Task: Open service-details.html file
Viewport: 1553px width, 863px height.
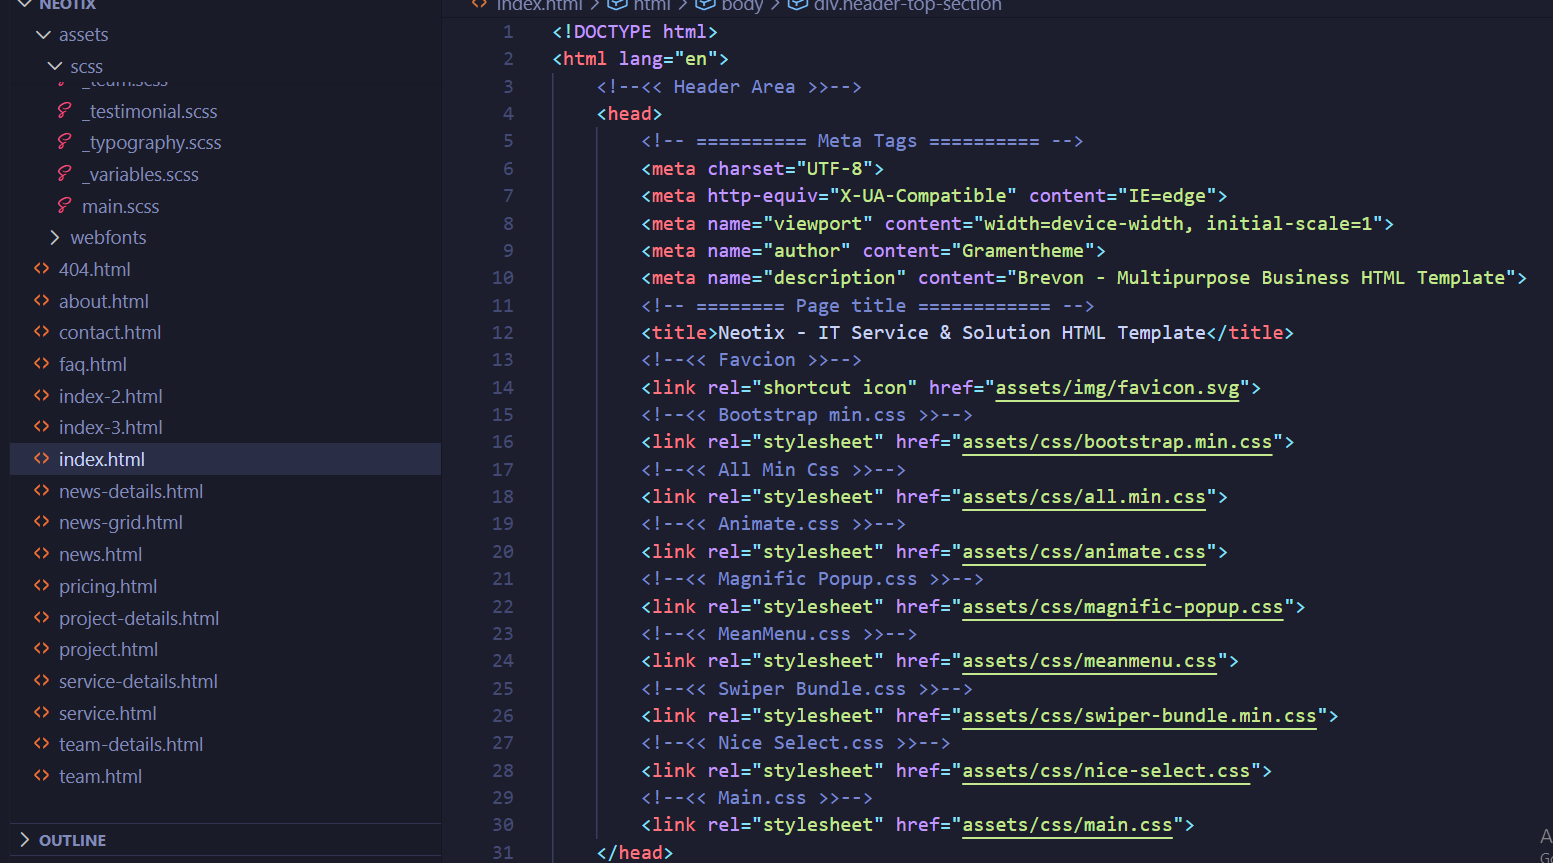Action: [x=138, y=681]
